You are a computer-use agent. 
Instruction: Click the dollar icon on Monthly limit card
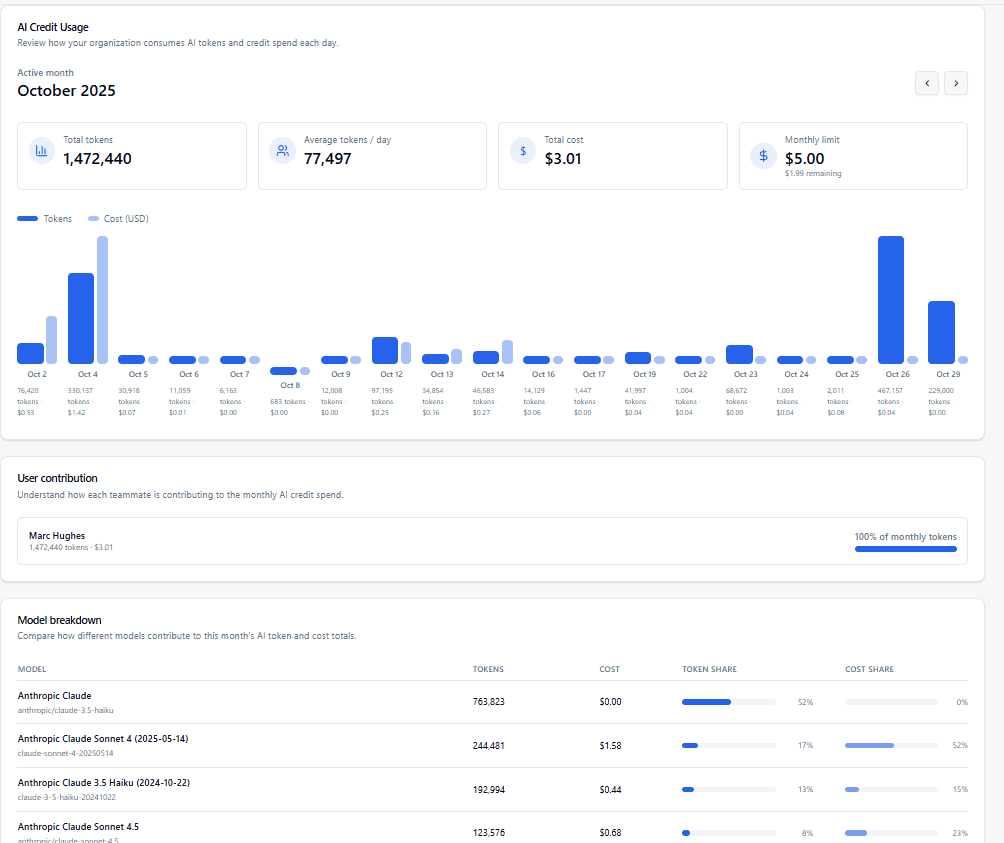click(762, 156)
